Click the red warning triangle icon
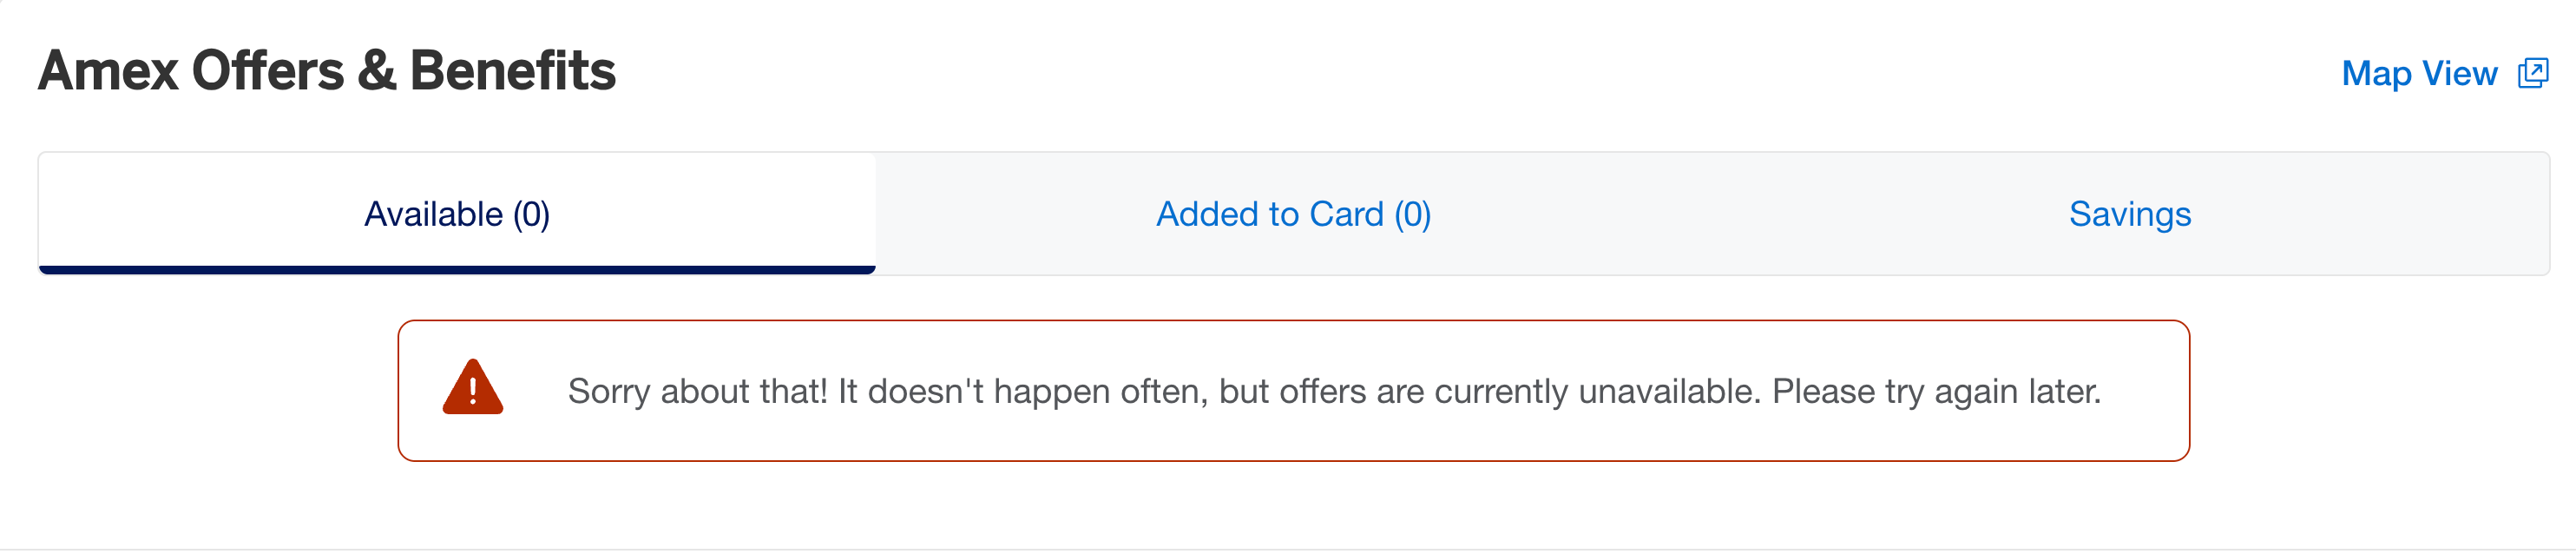Image resolution: width=2576 pixels, height=554 pixels. [472, 387]
